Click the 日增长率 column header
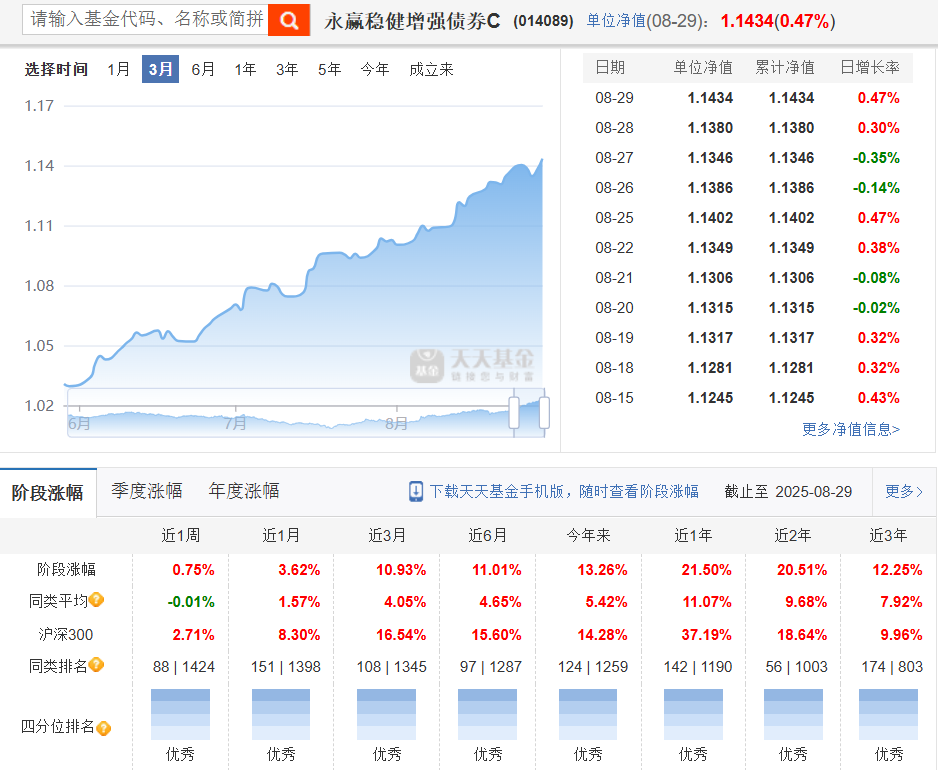This screenshot has width=938, height=770. (870, 67)
